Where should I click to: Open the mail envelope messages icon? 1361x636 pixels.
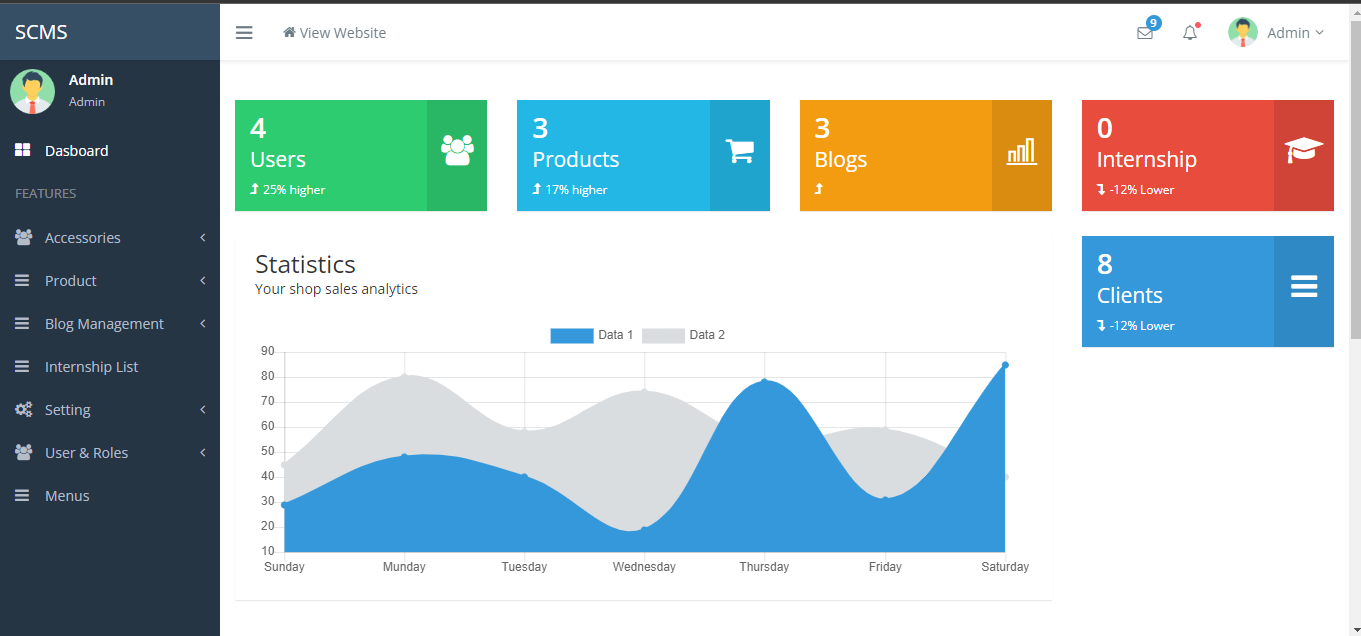tap(1145, 33)
